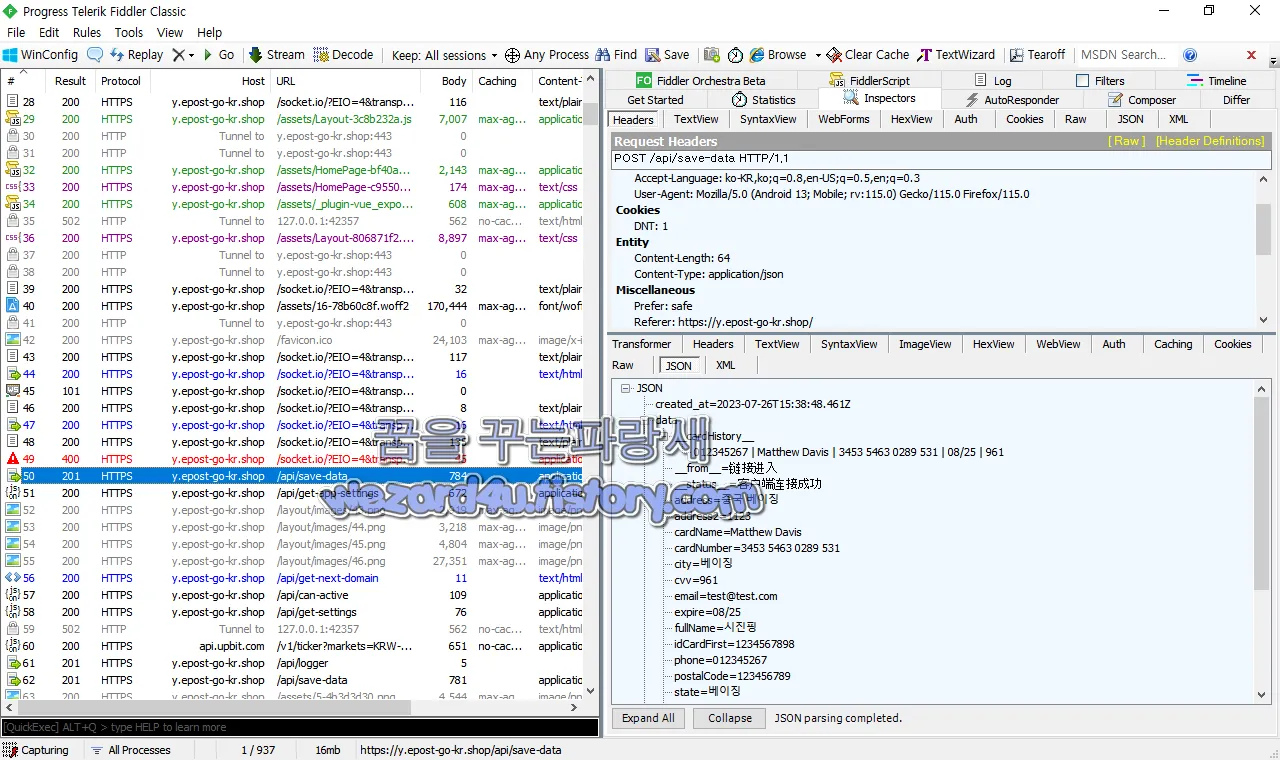Open the Tools menu
Viewport: 1280px width, 760px height.
(x=129, y=32)
